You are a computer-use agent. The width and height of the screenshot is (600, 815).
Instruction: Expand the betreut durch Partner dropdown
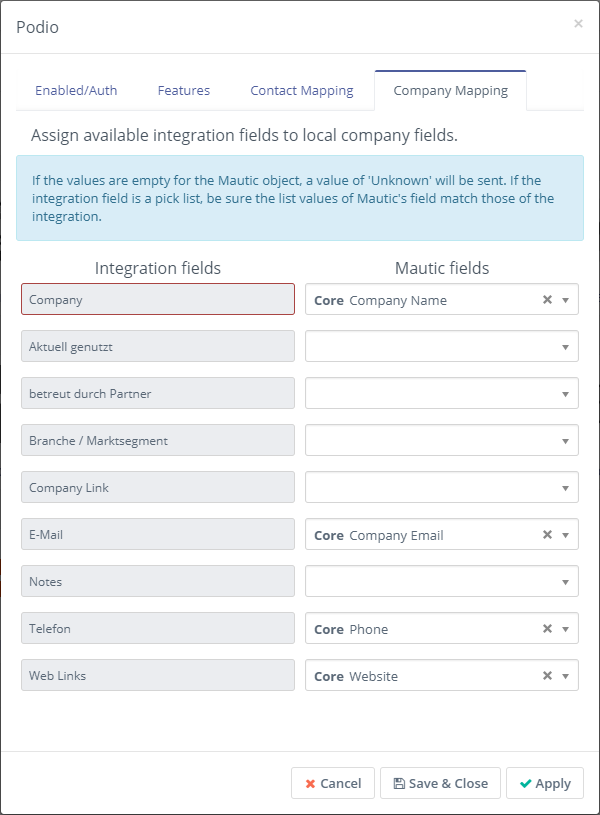[441, 394]
